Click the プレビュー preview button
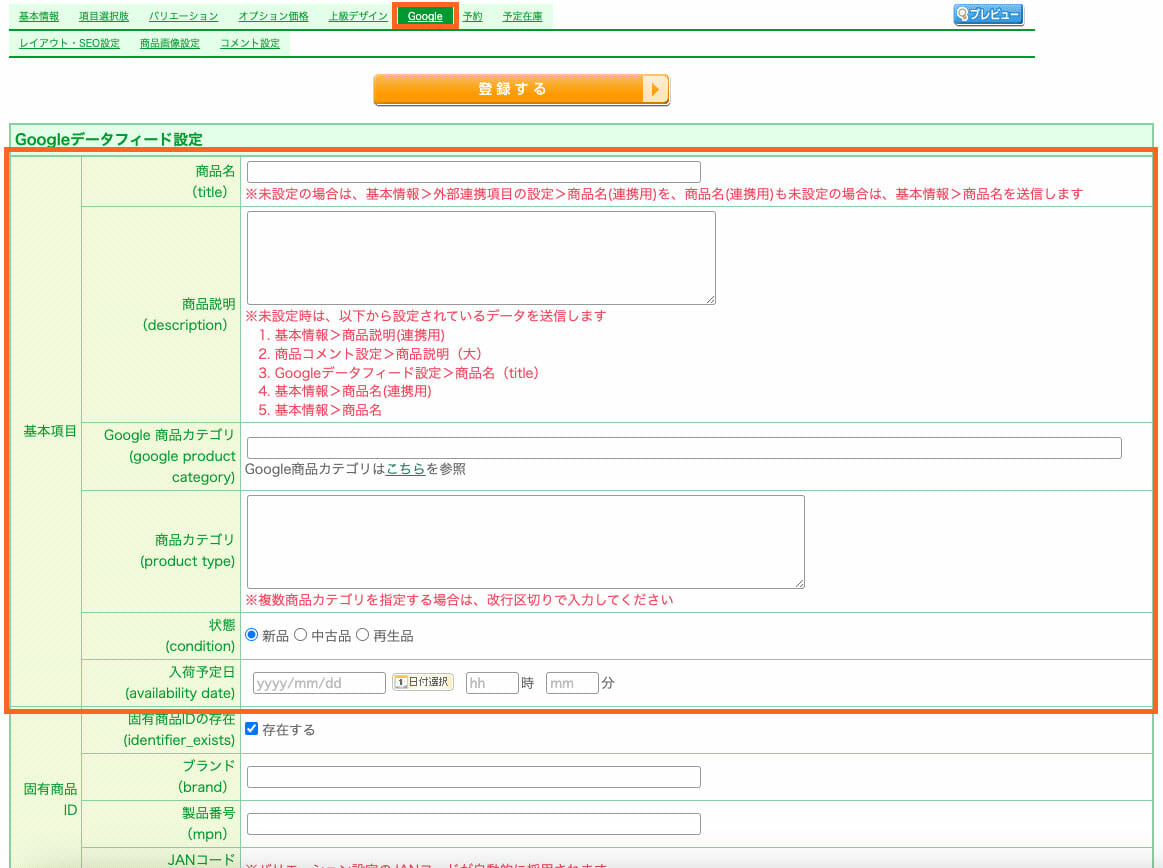Image resolution: width=1163 pixels, height=868 pixels. coord(988,15)
